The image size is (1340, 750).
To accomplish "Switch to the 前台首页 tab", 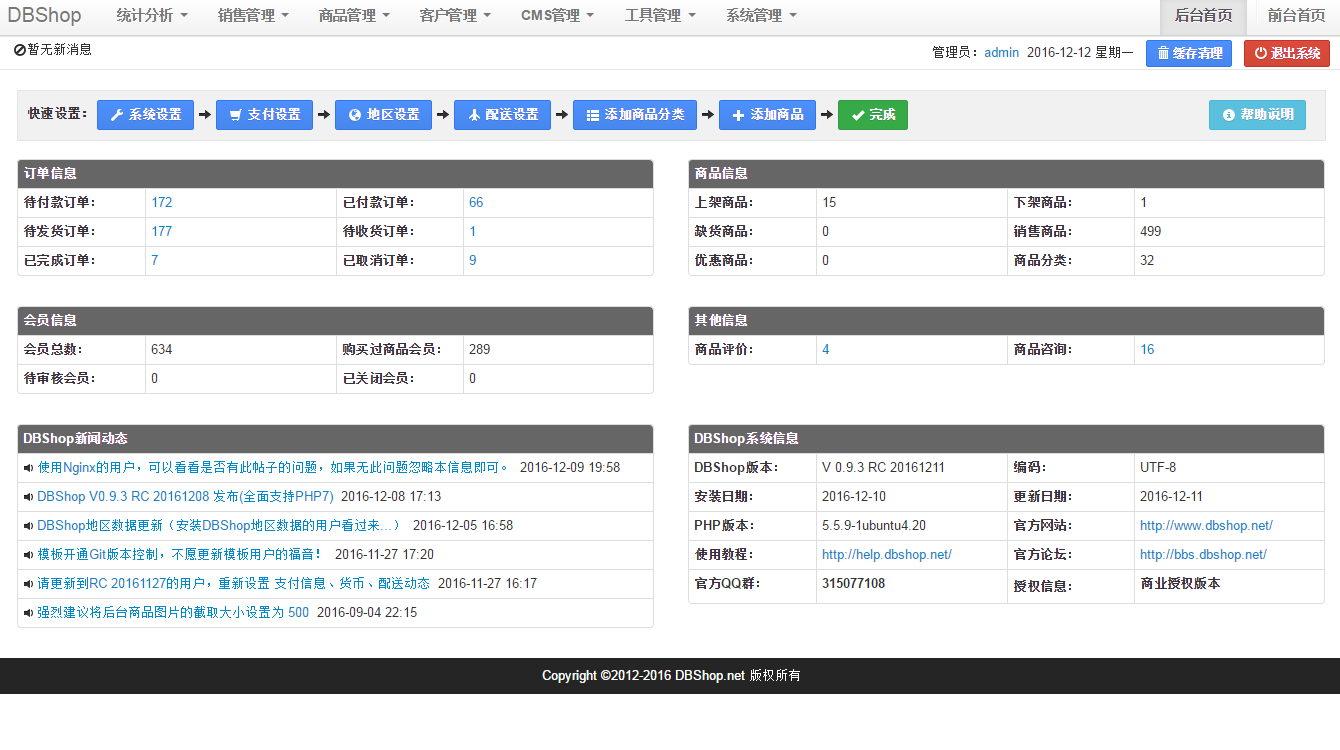I will (1296, 16).
